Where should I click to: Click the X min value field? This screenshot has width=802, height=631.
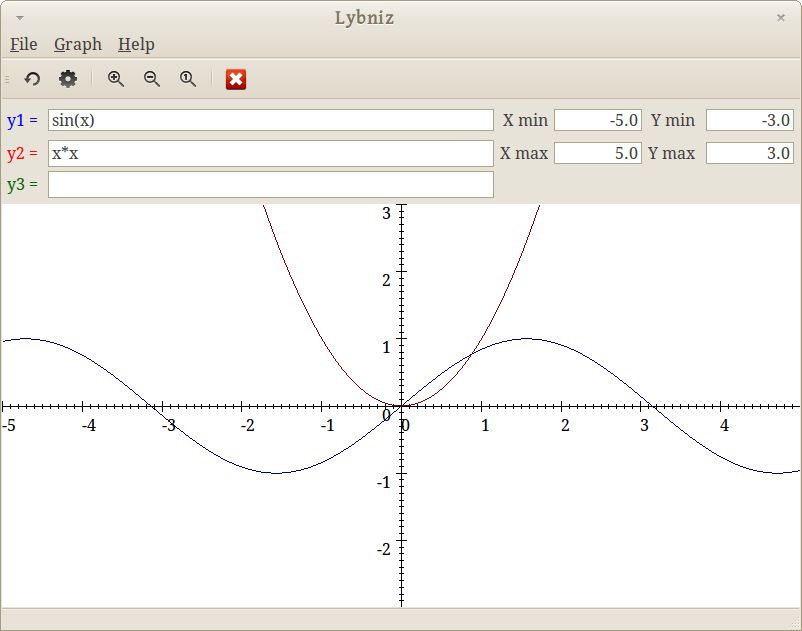(597, 120)
